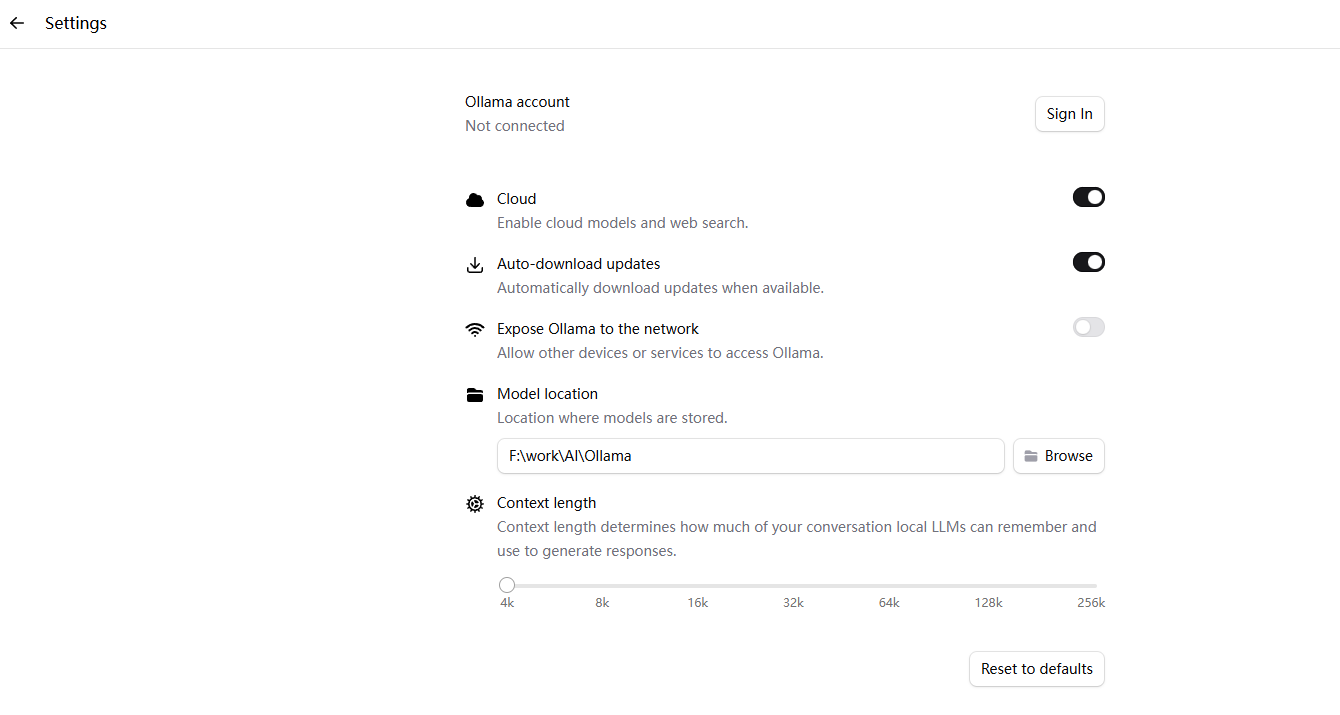Set context length slider to 32k
Viewport: 1340px width, 715px height.
coord(793,585)
